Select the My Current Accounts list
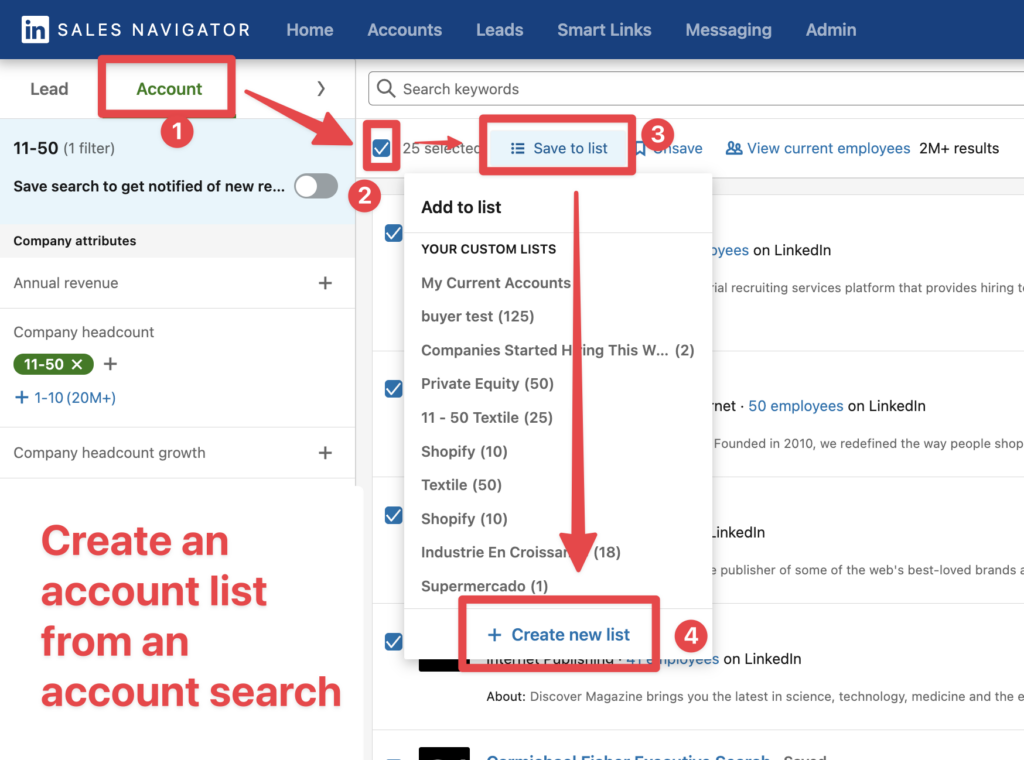The image size is (1024, 760). tap(496, 283)
